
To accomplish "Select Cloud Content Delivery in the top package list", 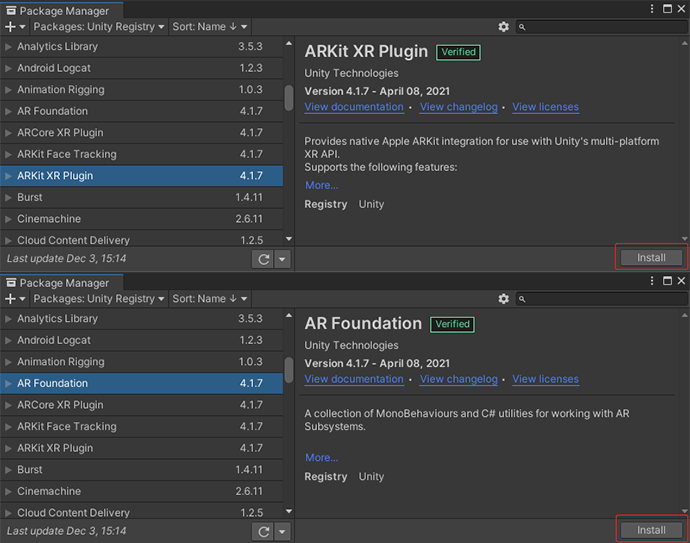I will [x=141, y=238].
